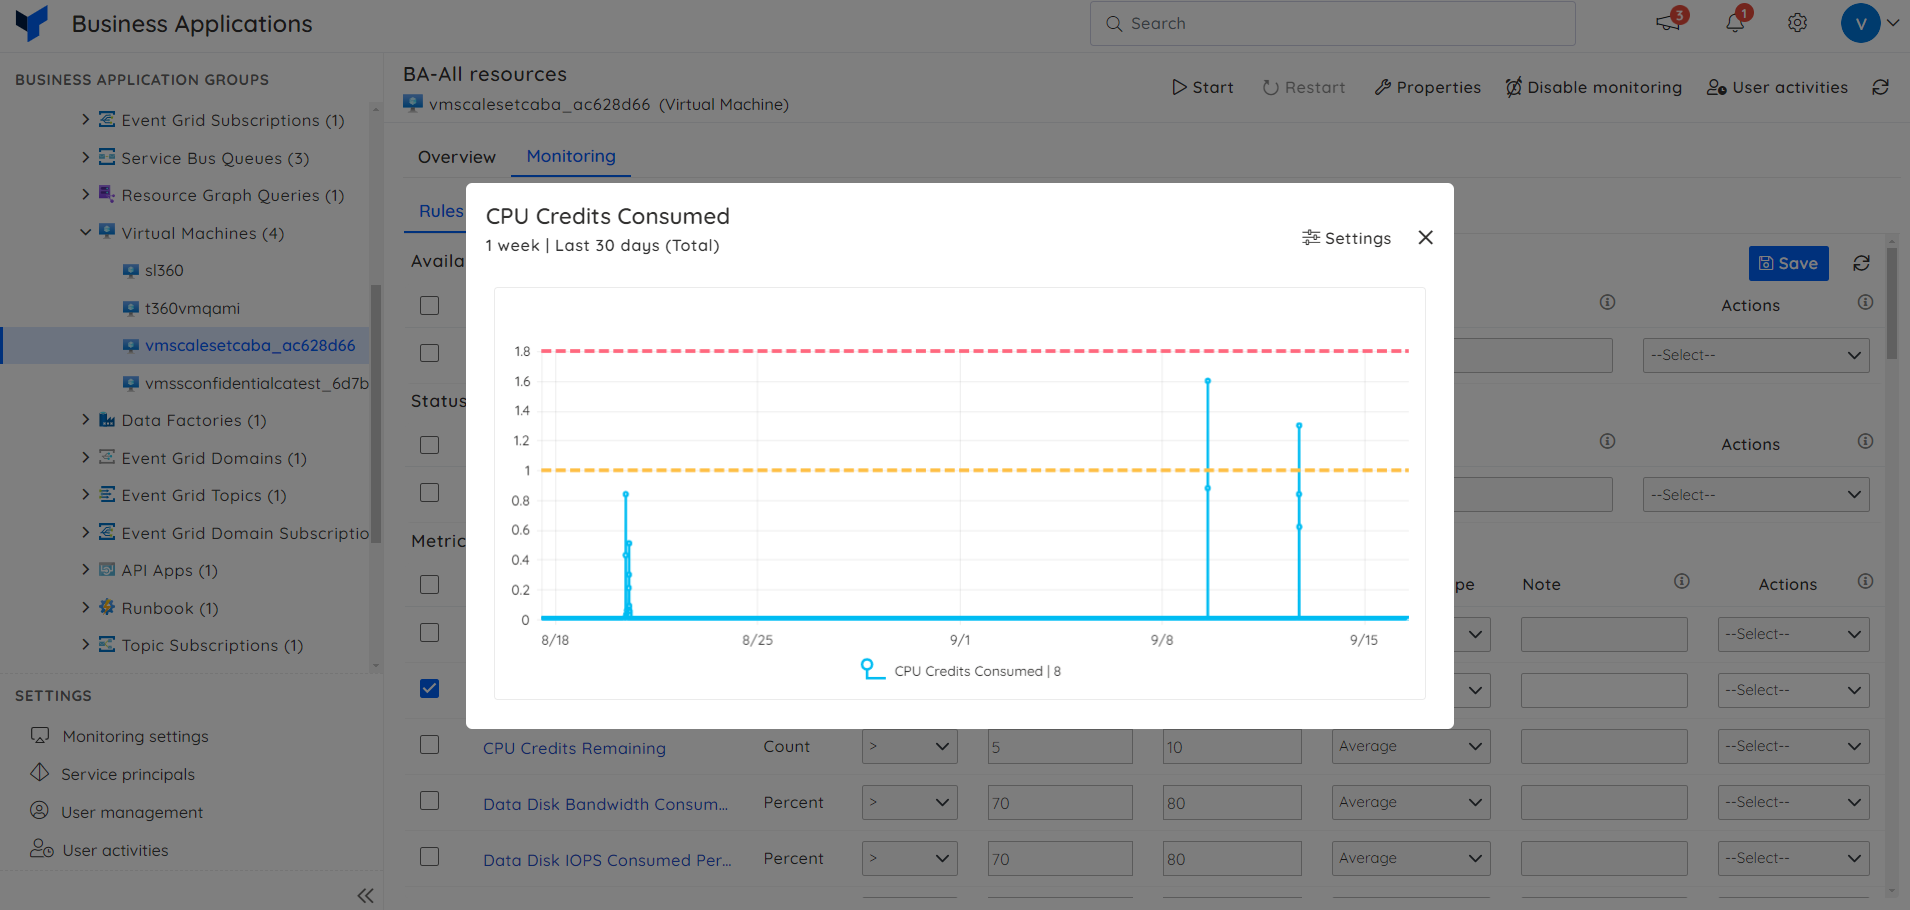Collapse the sidebar with double chevron icon
The width and height of the screenshot is (1910, 910).
click(365, 896)
